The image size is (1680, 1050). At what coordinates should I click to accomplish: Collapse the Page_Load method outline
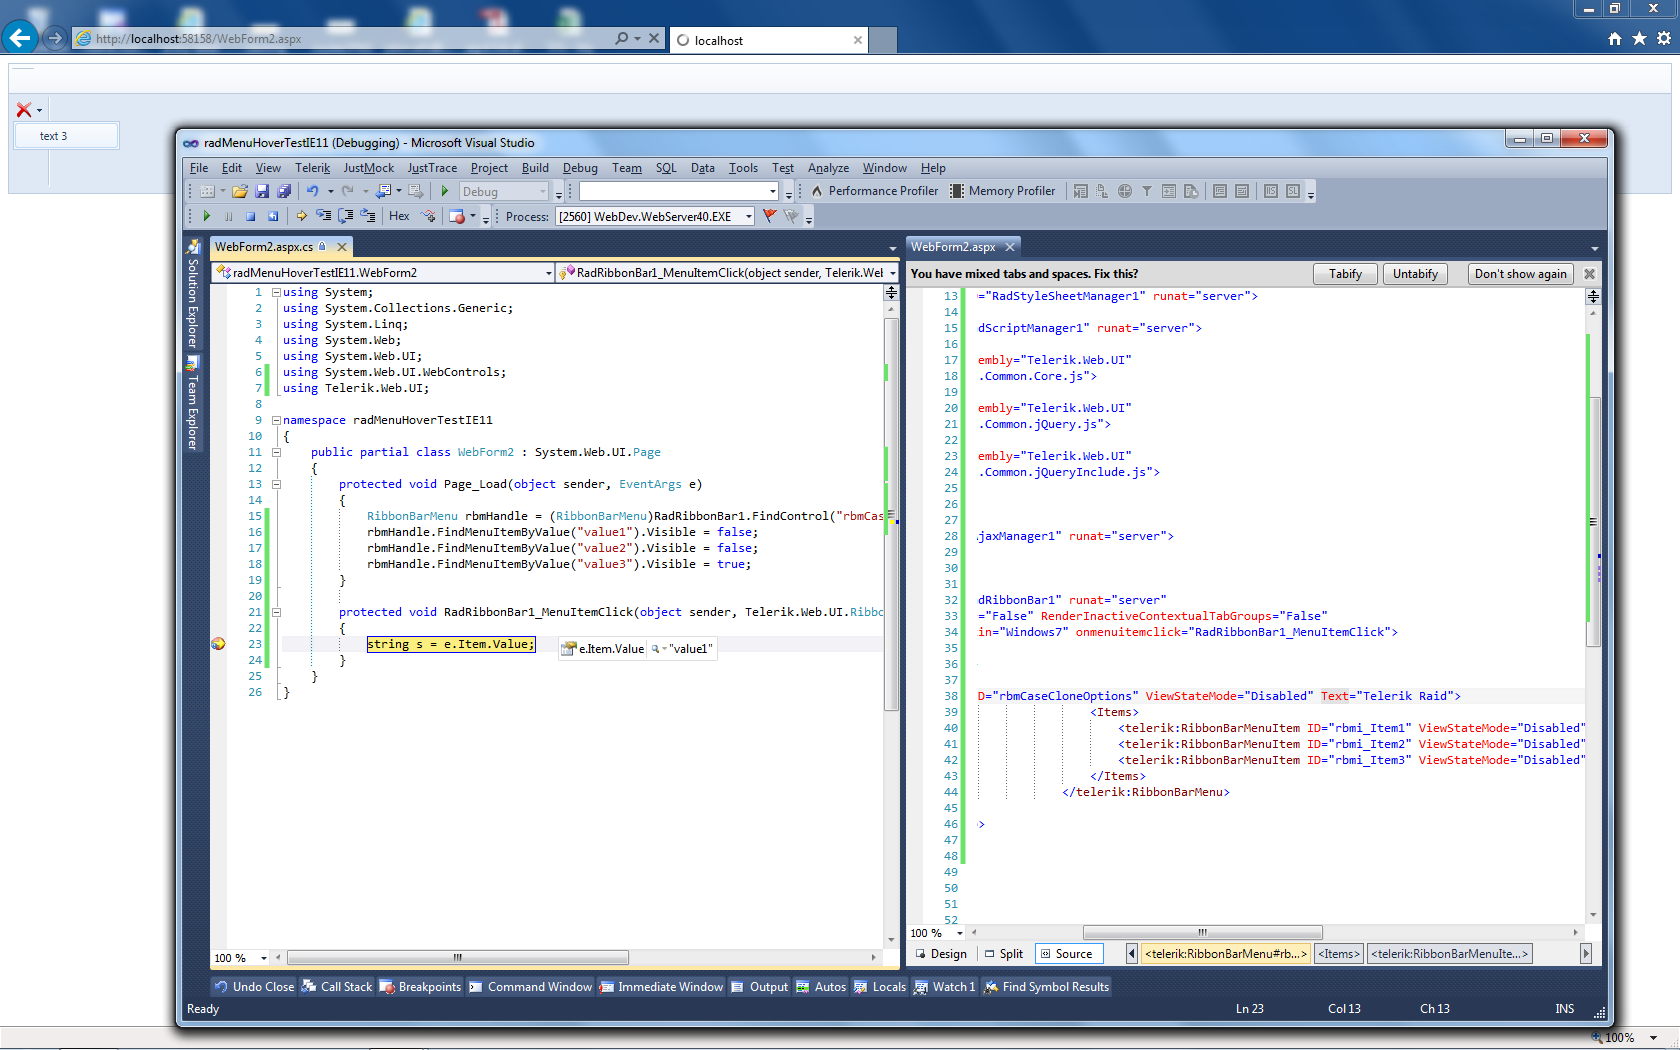(x=276, y=484)
